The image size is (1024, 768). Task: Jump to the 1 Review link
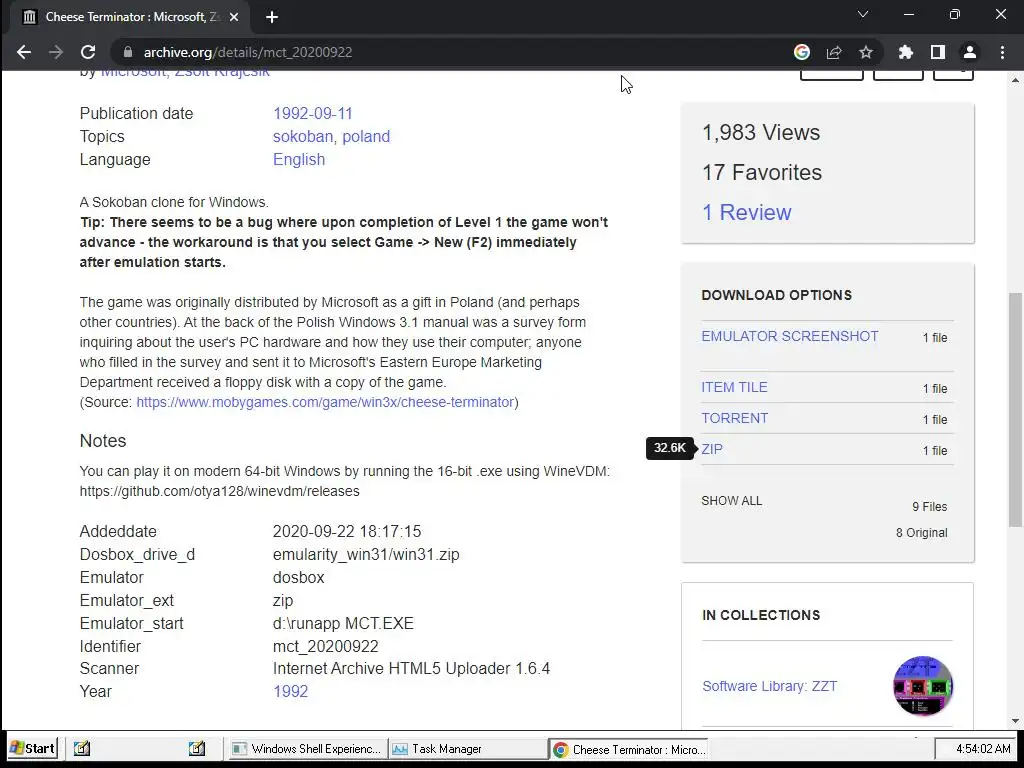point(746,212)
